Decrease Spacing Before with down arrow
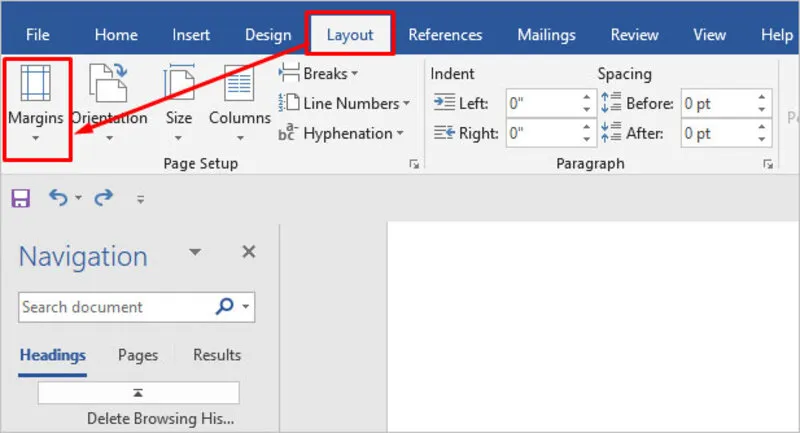The image size is (800, 433). pyautogui.click(x=762, y=110)
